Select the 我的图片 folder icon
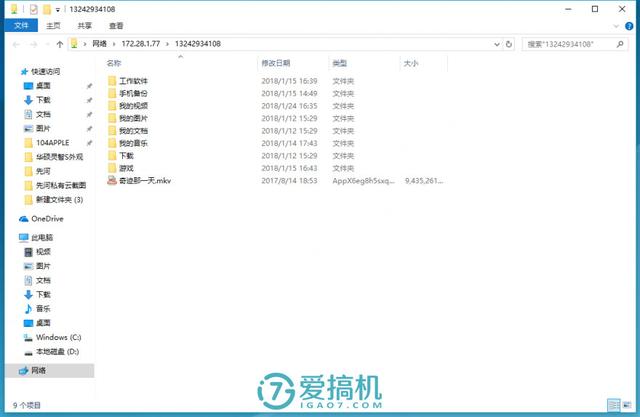 pyautogui.click(x=112, y=118)
